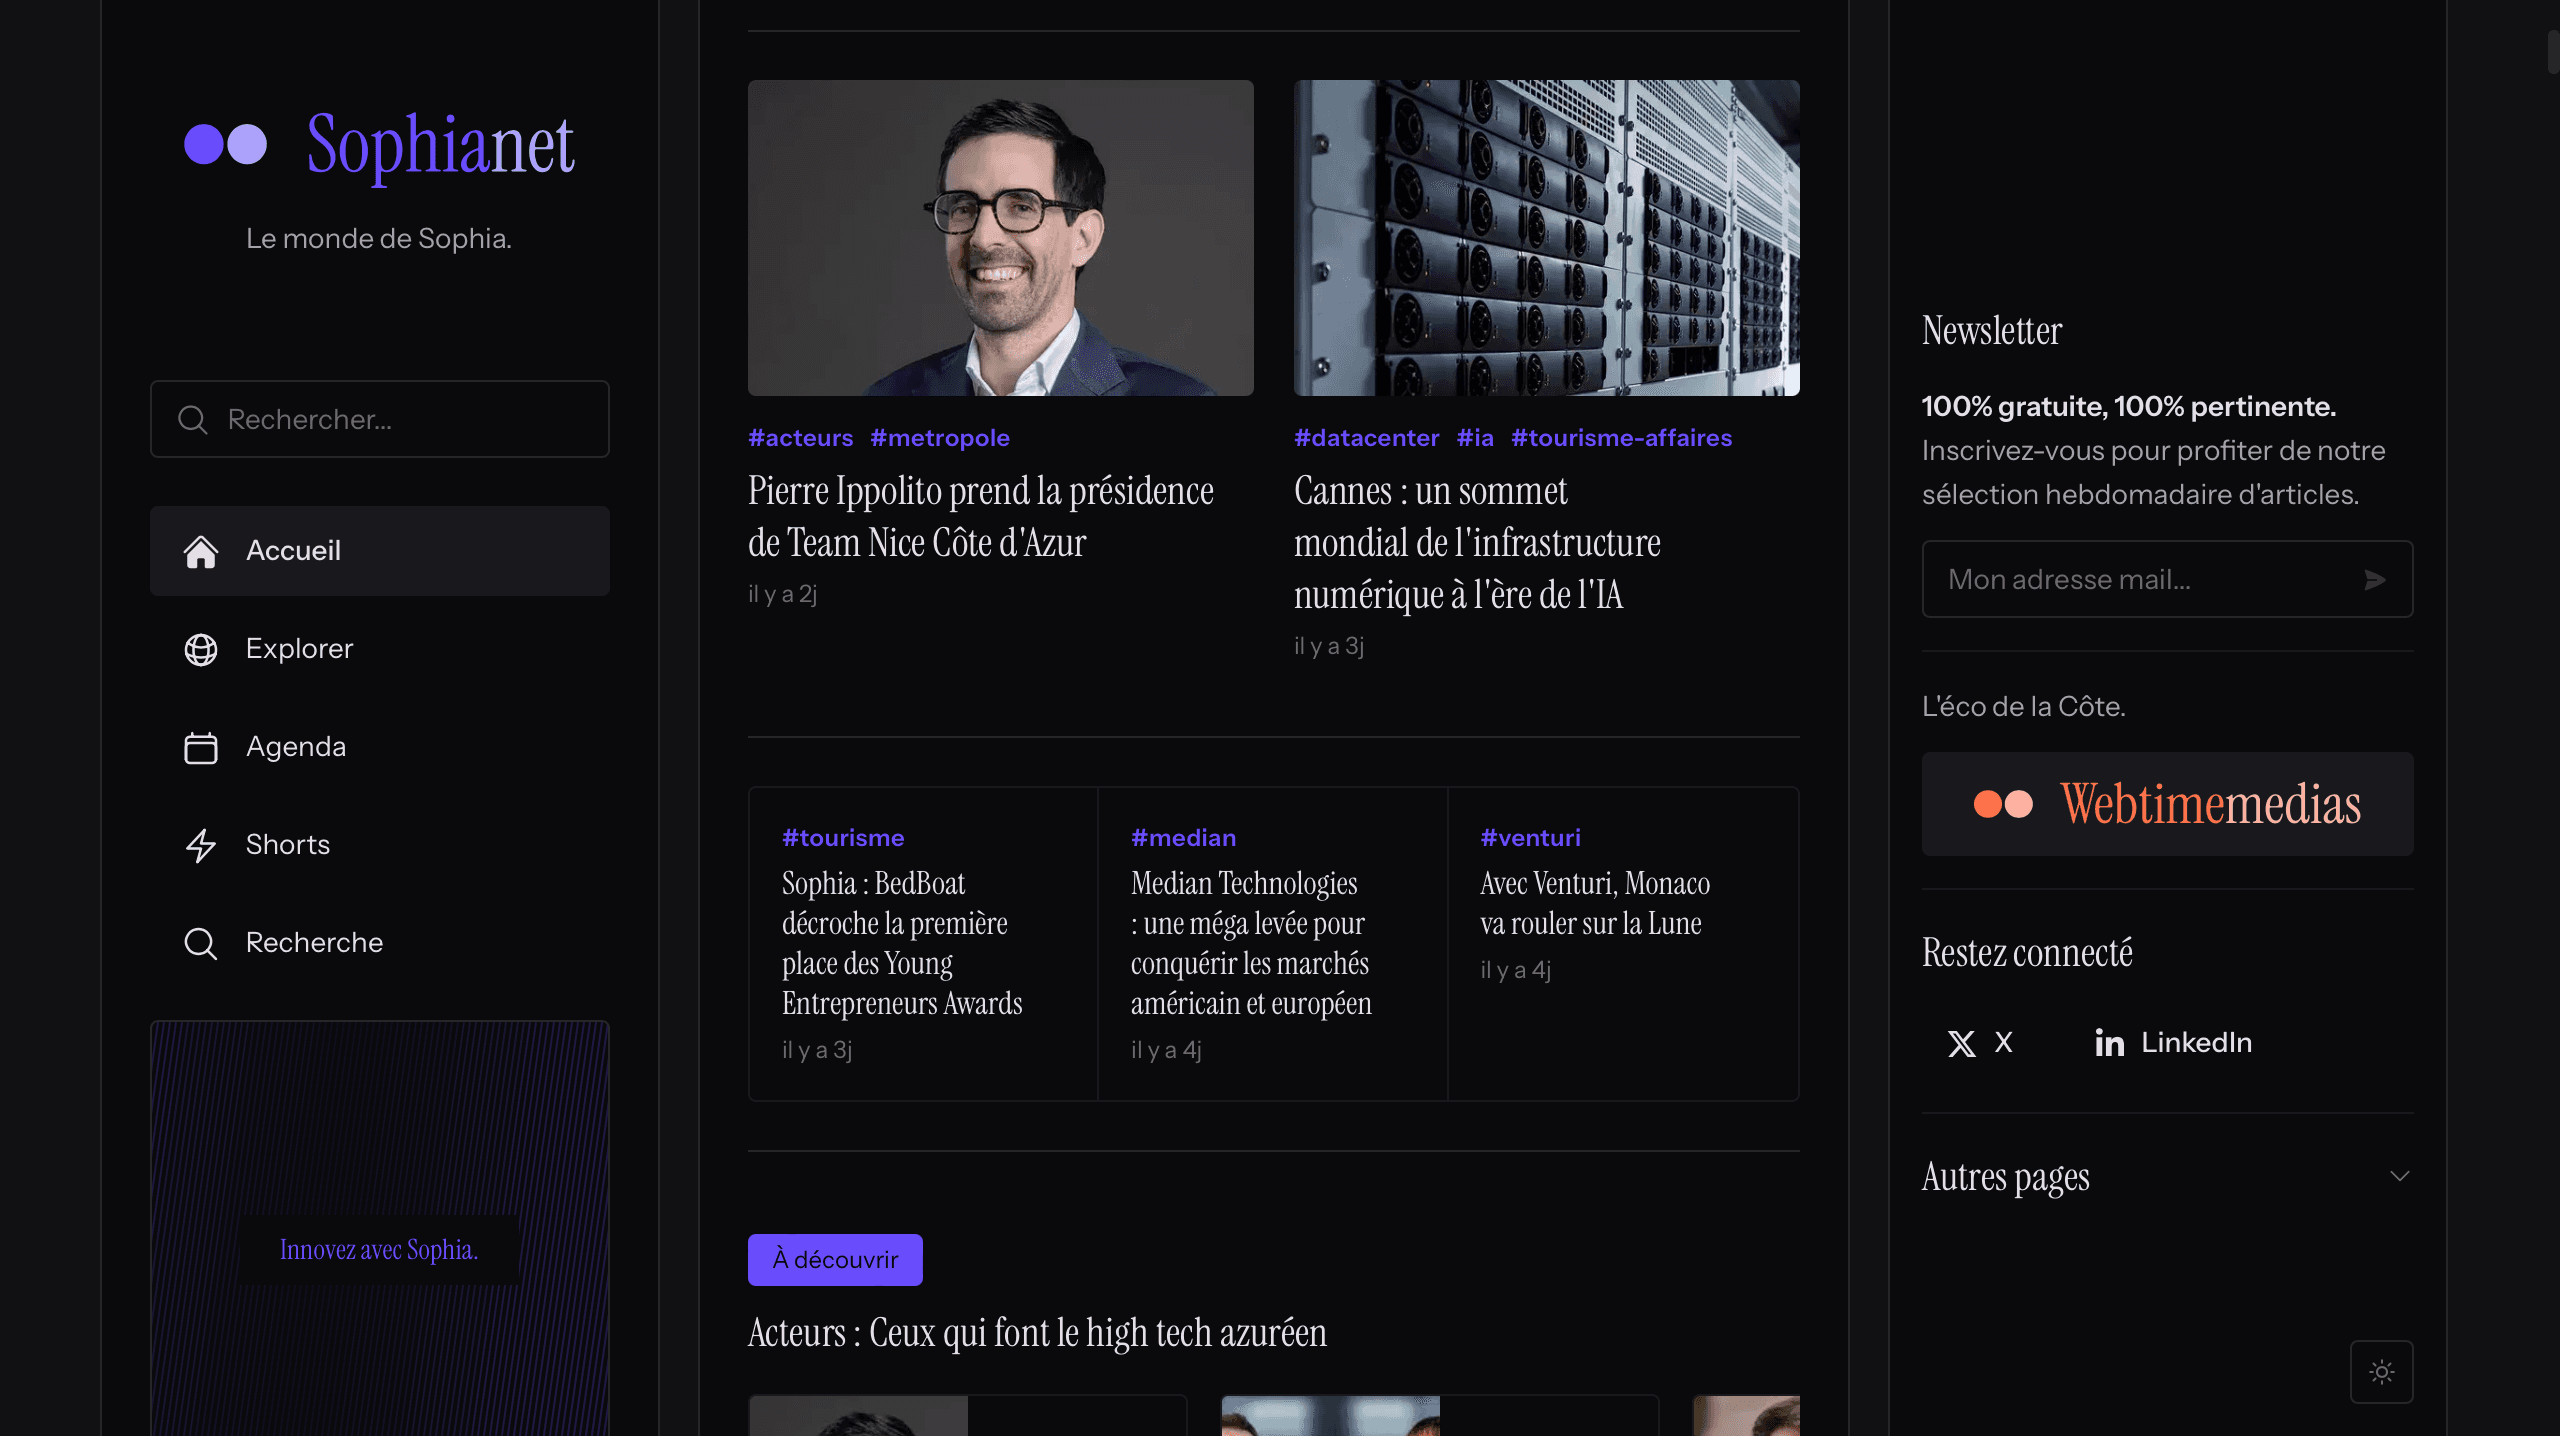This screenshot has width=2560, height=1436.
Task: Open the datacenter servers article thumbnail
Action: pos(1547,238)
